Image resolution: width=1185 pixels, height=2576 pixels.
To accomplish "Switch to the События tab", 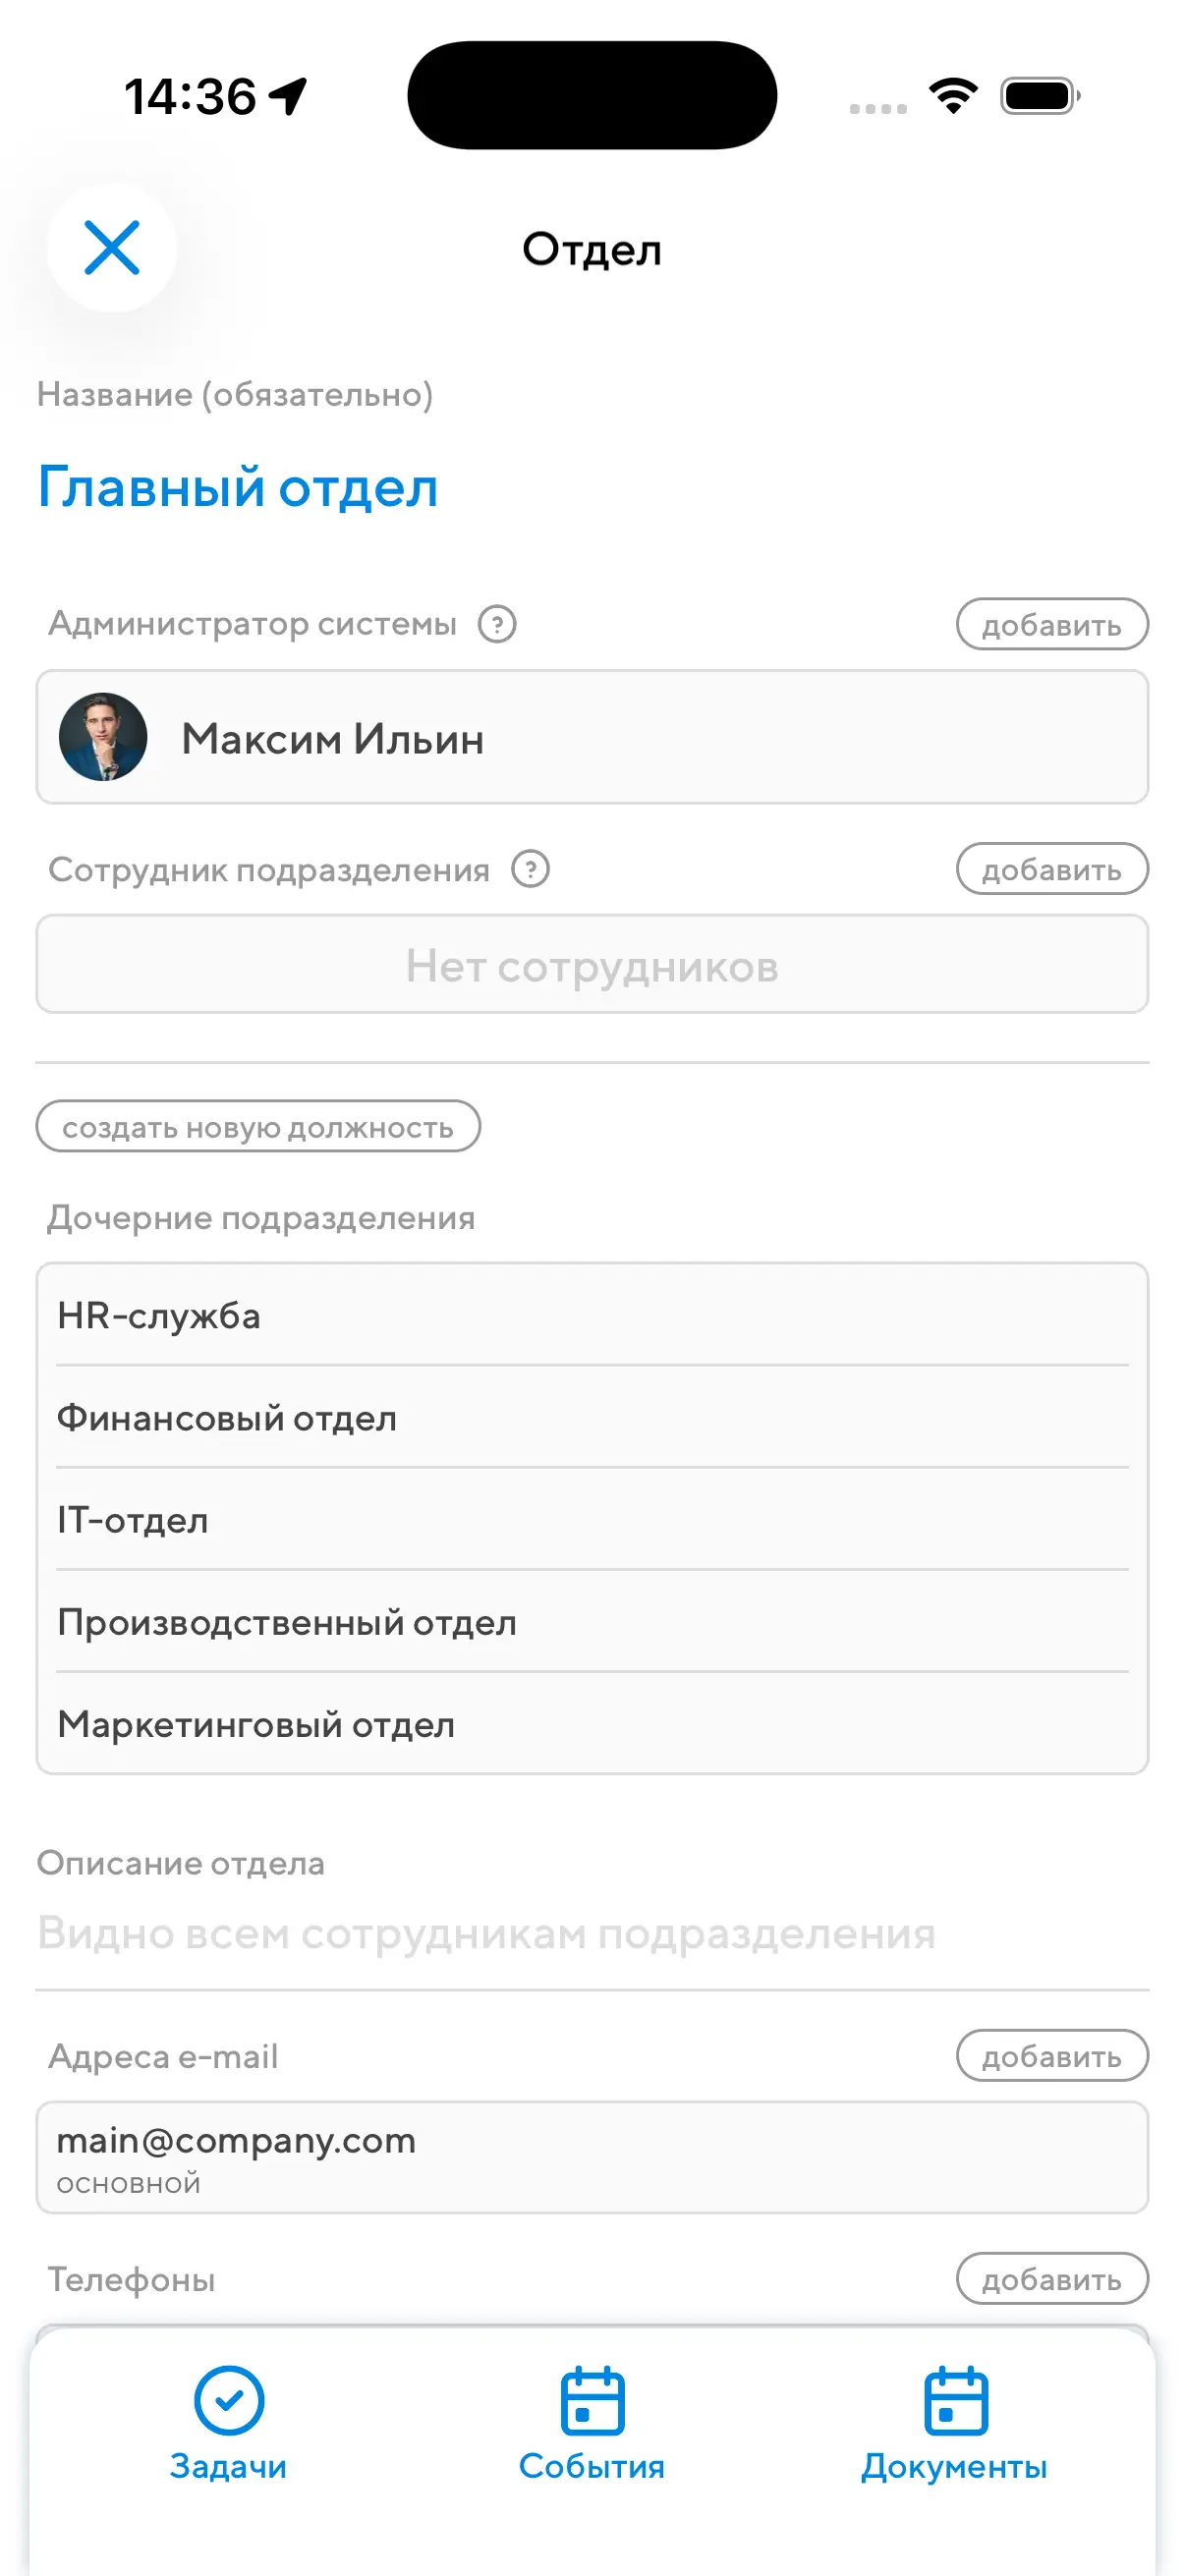I will click(592, 2424).
